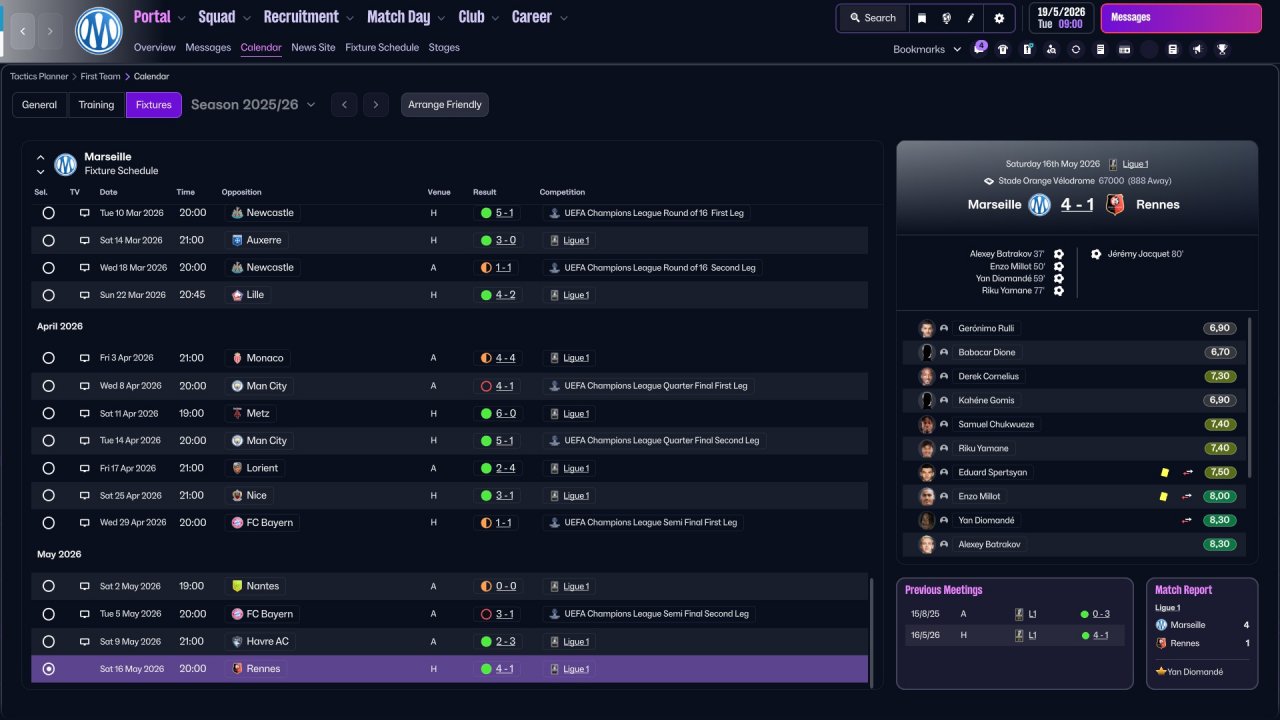
Task: Select the Metz fixture radio button
Action: click(48, 413)
